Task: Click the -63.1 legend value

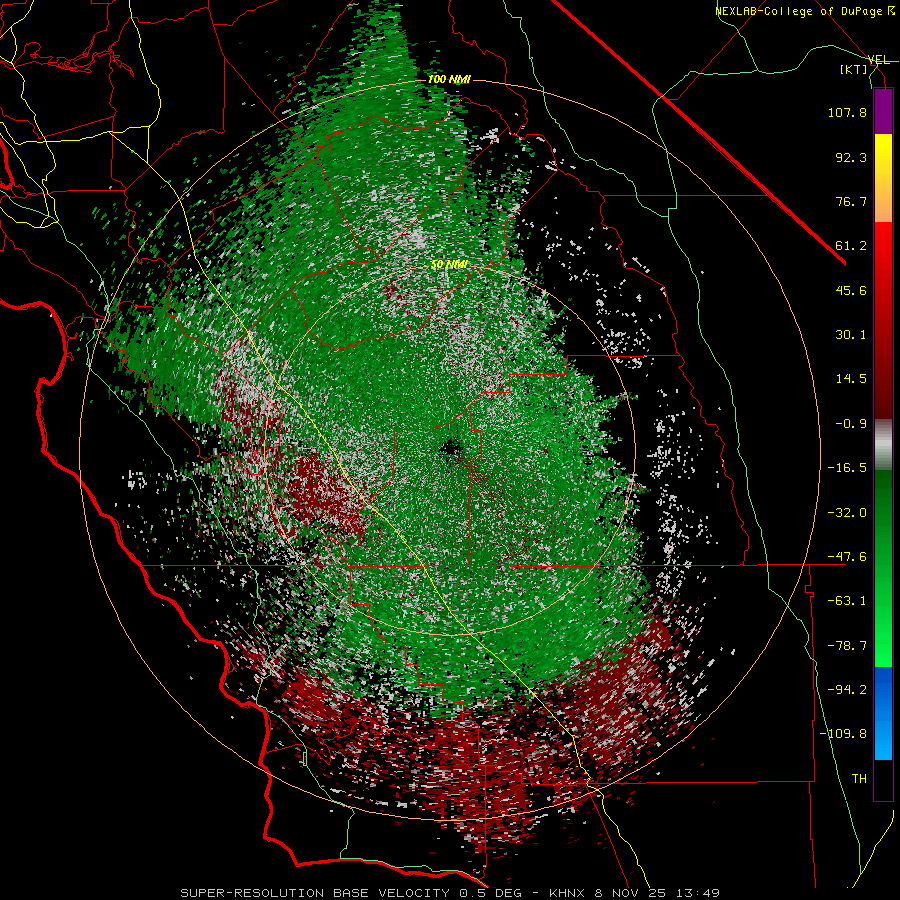Action: (x=847, y=601)
